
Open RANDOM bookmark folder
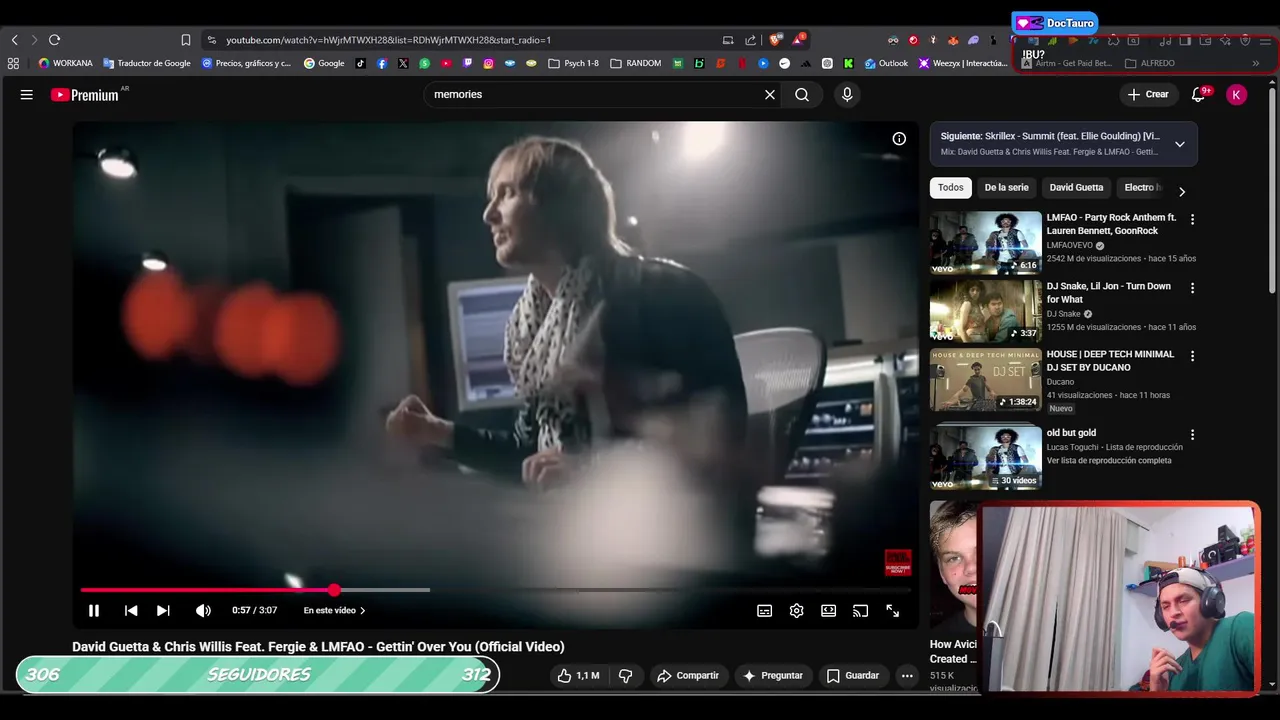tap(636, 63)
